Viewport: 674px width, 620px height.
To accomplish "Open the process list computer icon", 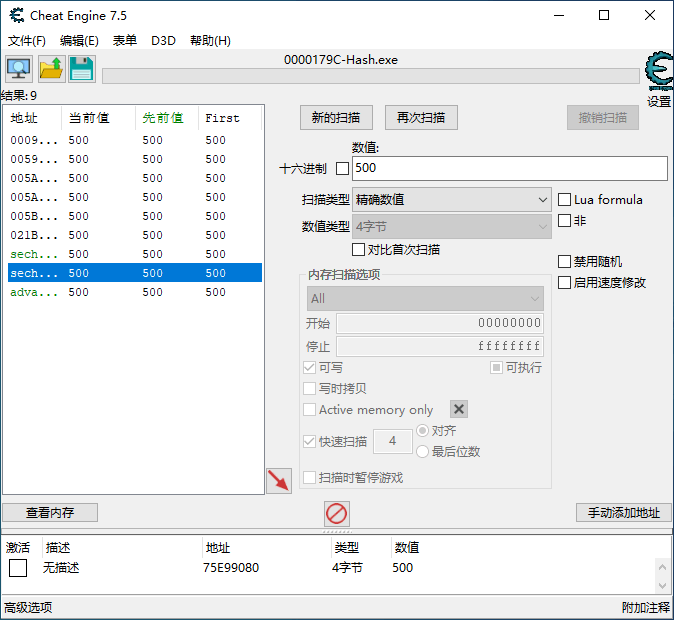I will pyautogui.click(x=18, y=69).
